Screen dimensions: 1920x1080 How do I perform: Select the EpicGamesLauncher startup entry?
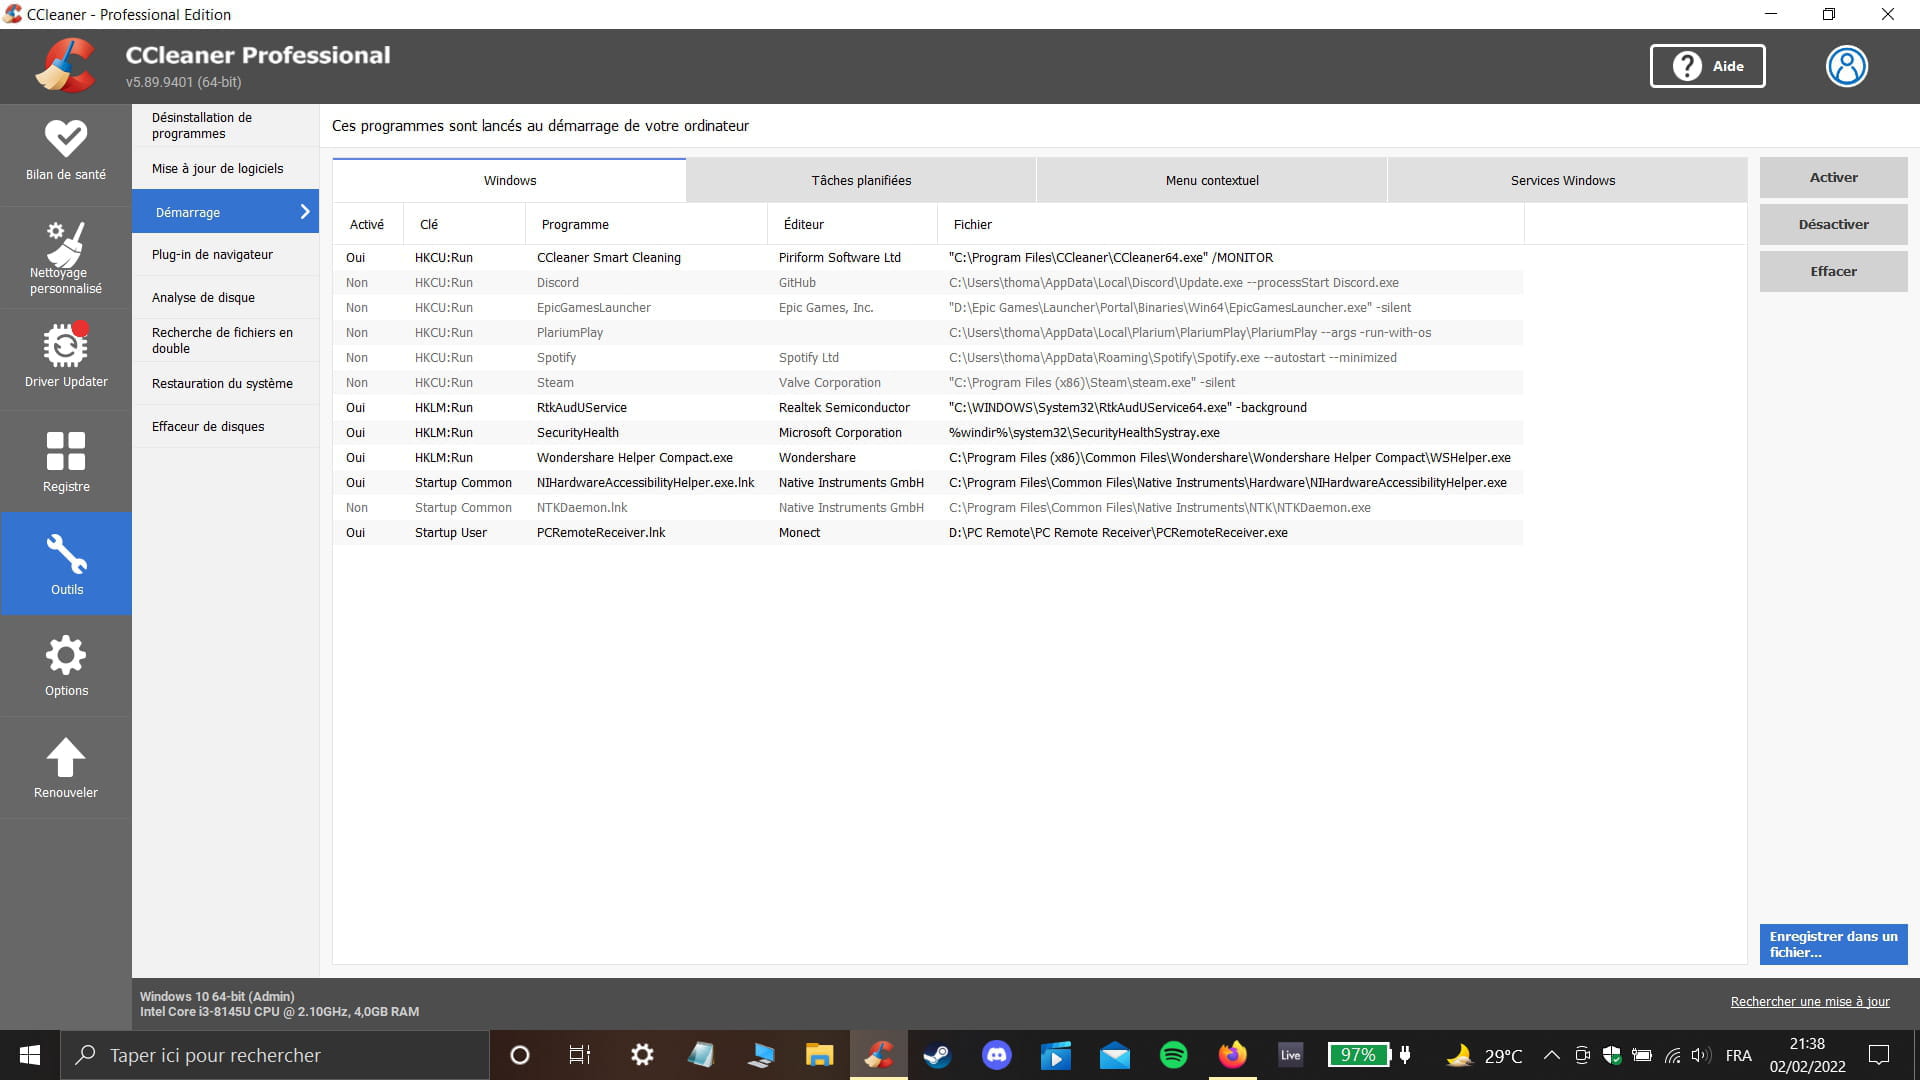coord(928,307)
